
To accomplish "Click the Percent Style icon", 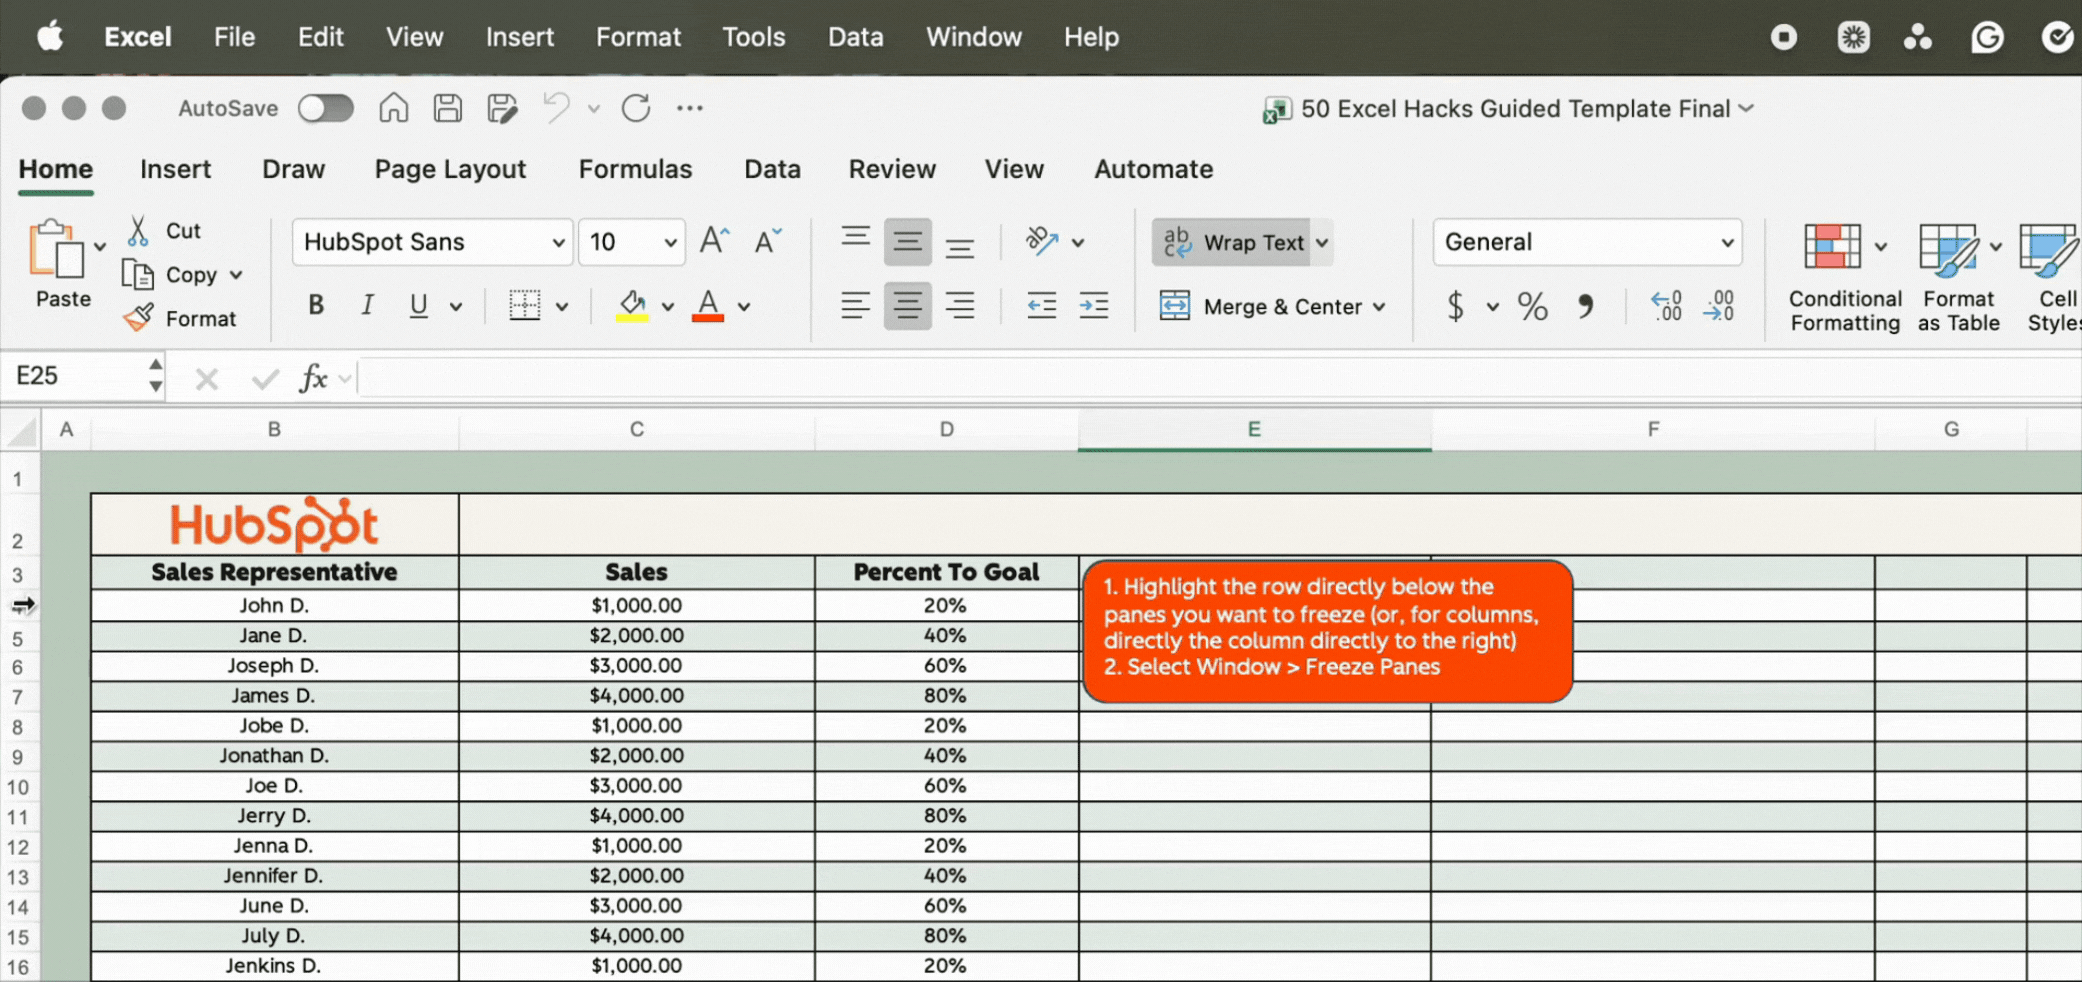I will (1532, 306).
